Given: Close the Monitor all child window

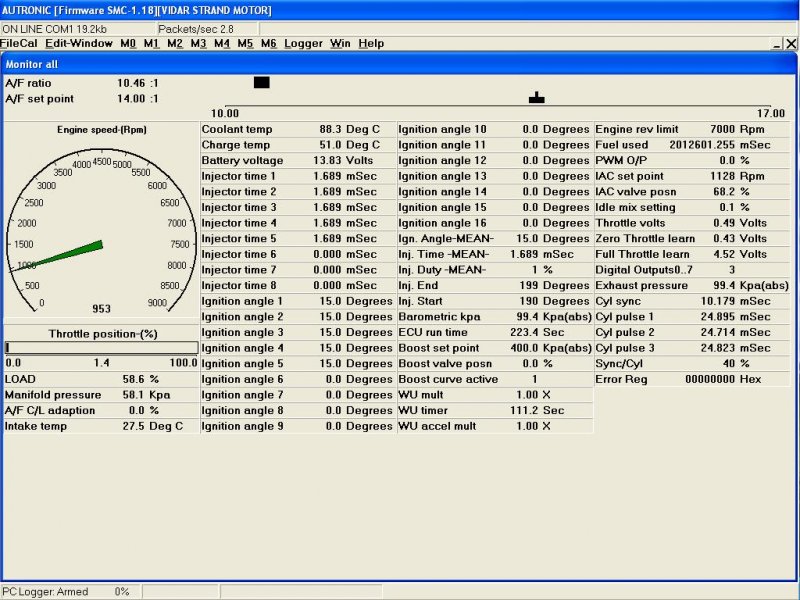Looking at the screenshot, I should coord(791,45).
